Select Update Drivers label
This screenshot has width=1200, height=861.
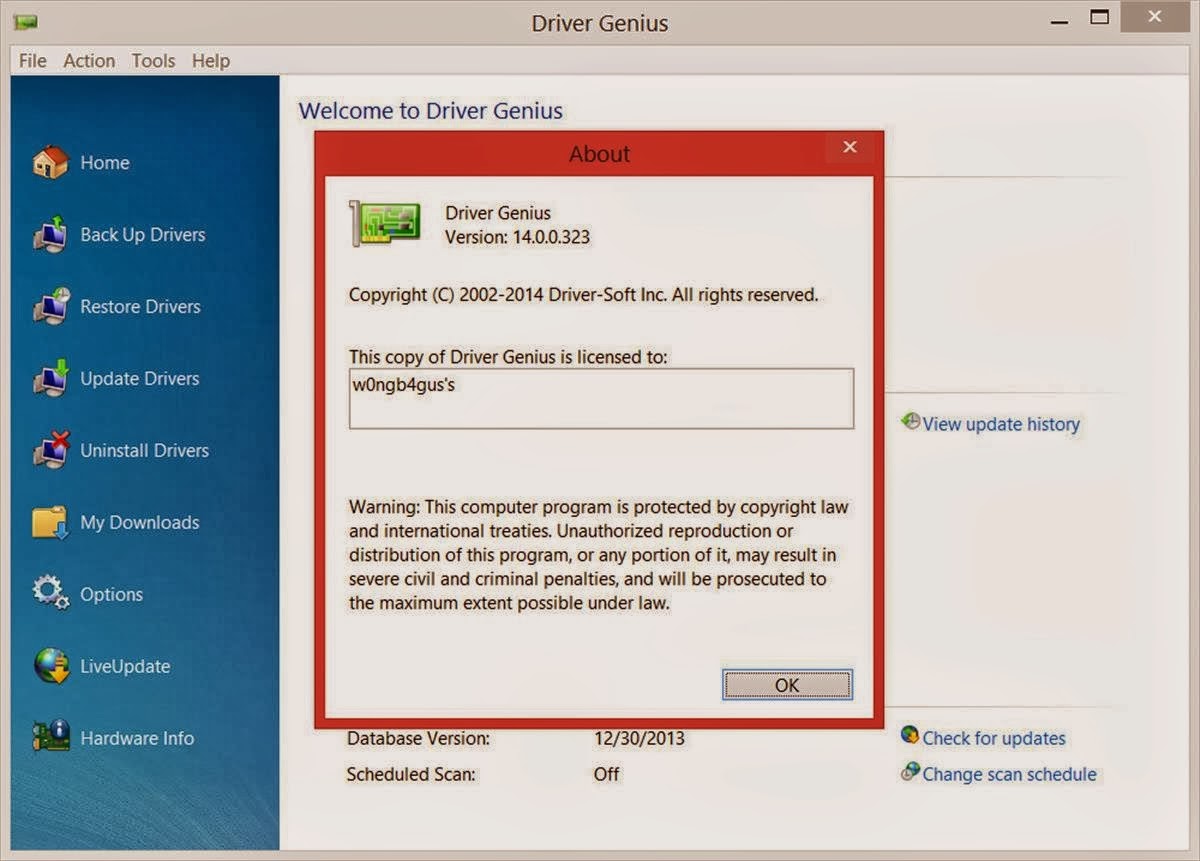tap(140, 379)
